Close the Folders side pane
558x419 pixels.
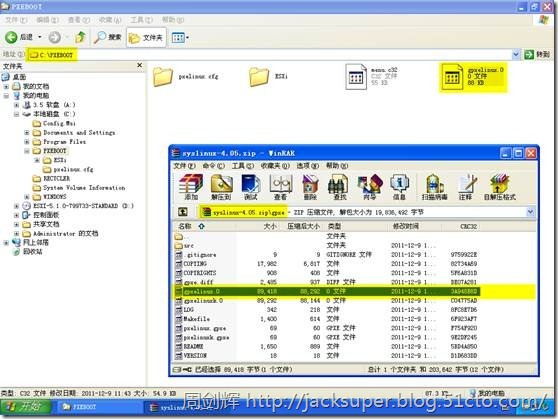coord(140,65)
